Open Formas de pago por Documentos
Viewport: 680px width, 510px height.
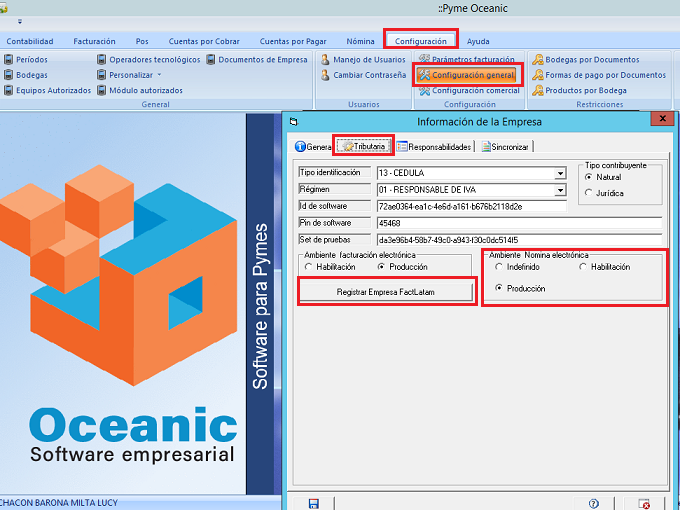click(x=599, y=75)
